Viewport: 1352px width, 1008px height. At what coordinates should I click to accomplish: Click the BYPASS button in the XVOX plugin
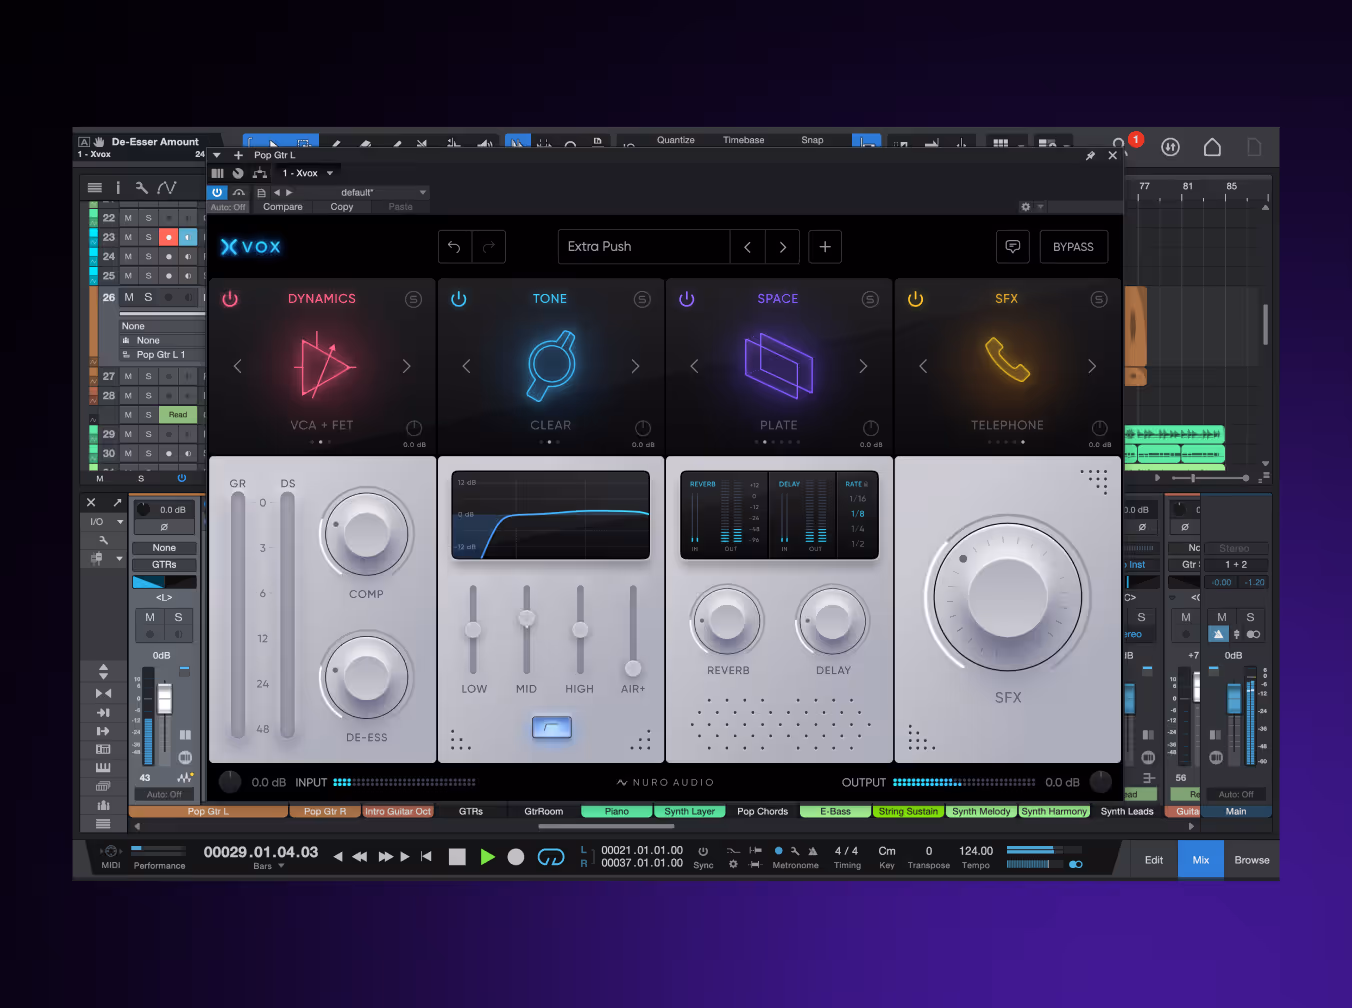(1073, 246)
